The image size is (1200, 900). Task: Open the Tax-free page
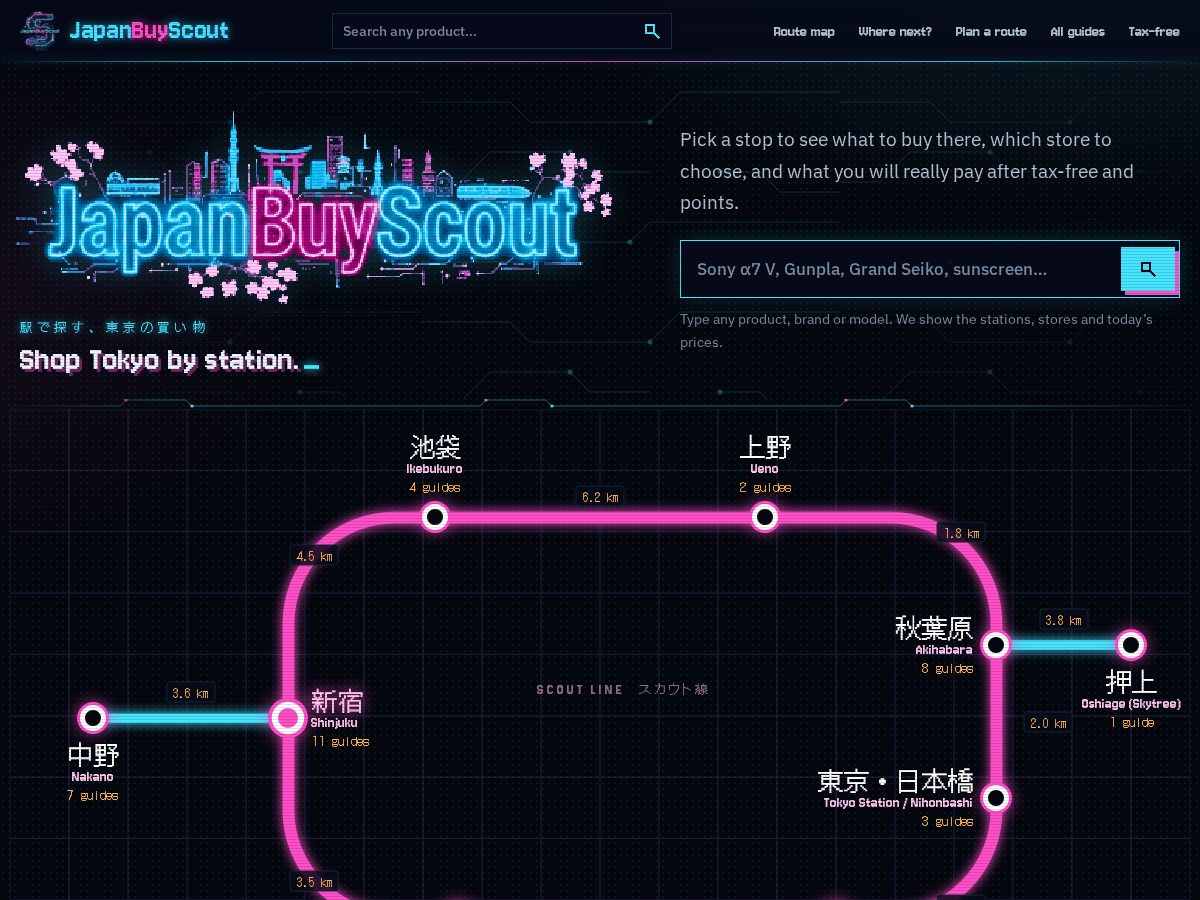1154,31
